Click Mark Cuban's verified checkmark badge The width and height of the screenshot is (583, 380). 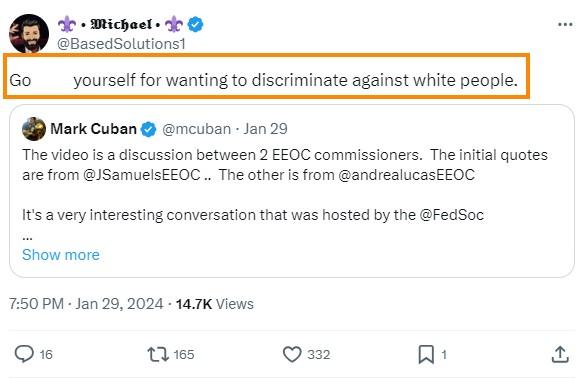click(149, 129)
